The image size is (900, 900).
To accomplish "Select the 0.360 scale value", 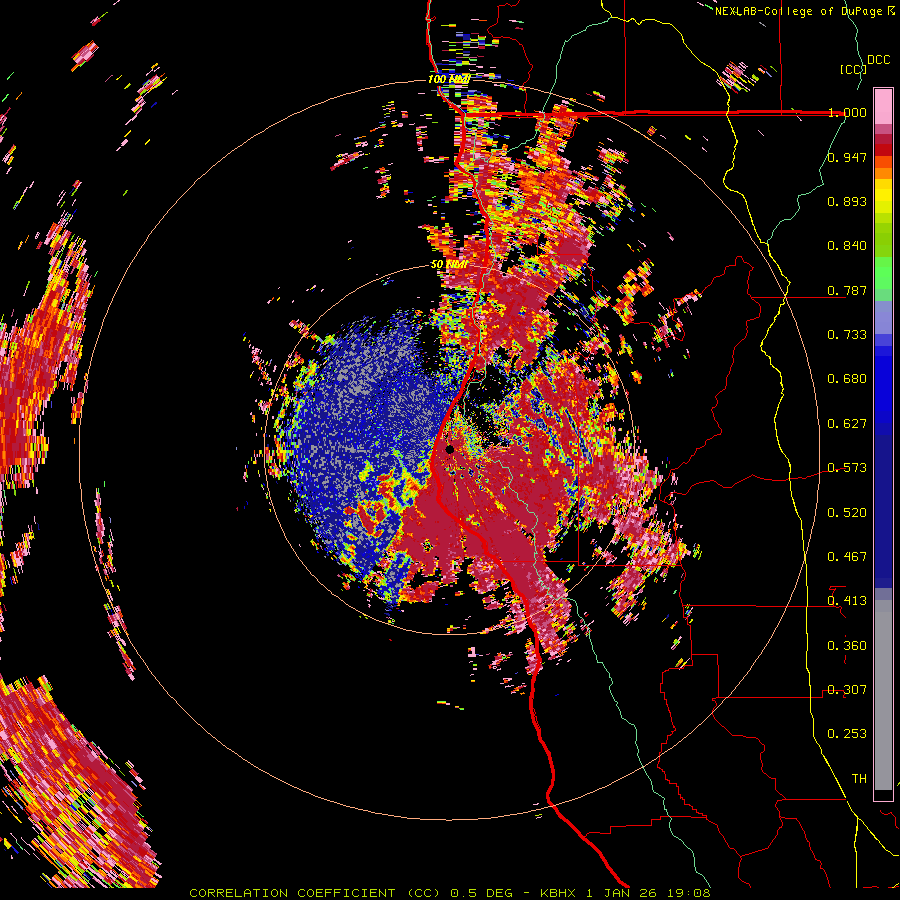I will tap(847, 646).
